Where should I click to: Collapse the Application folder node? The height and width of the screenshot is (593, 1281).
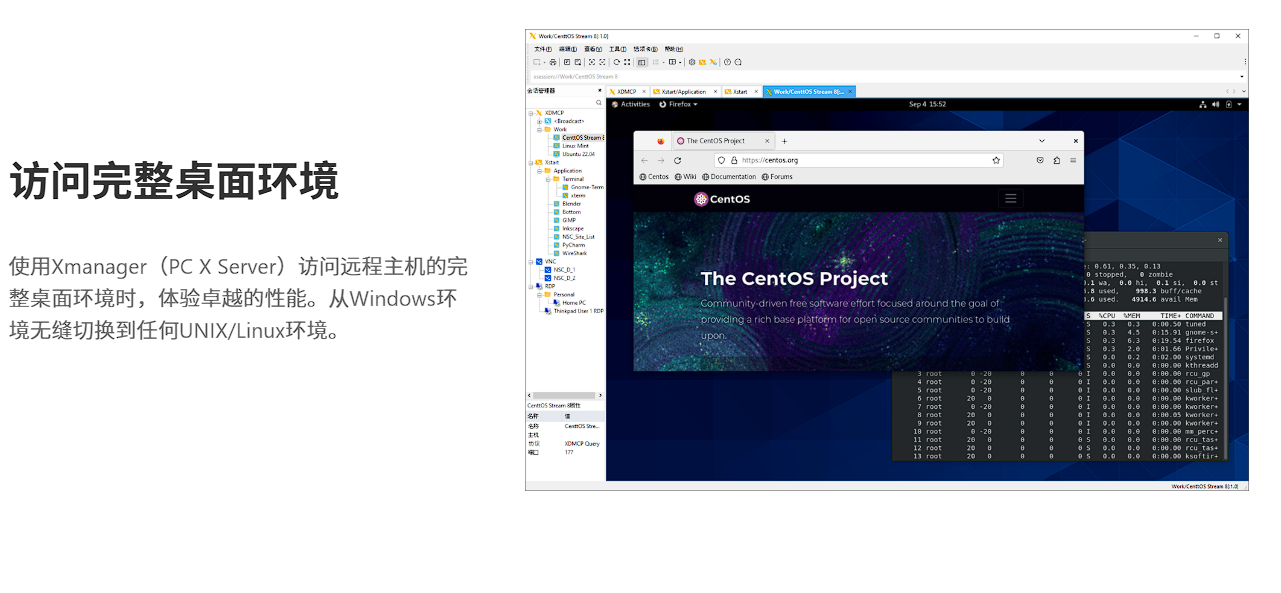pyautogui.click(x=539, y=171)
